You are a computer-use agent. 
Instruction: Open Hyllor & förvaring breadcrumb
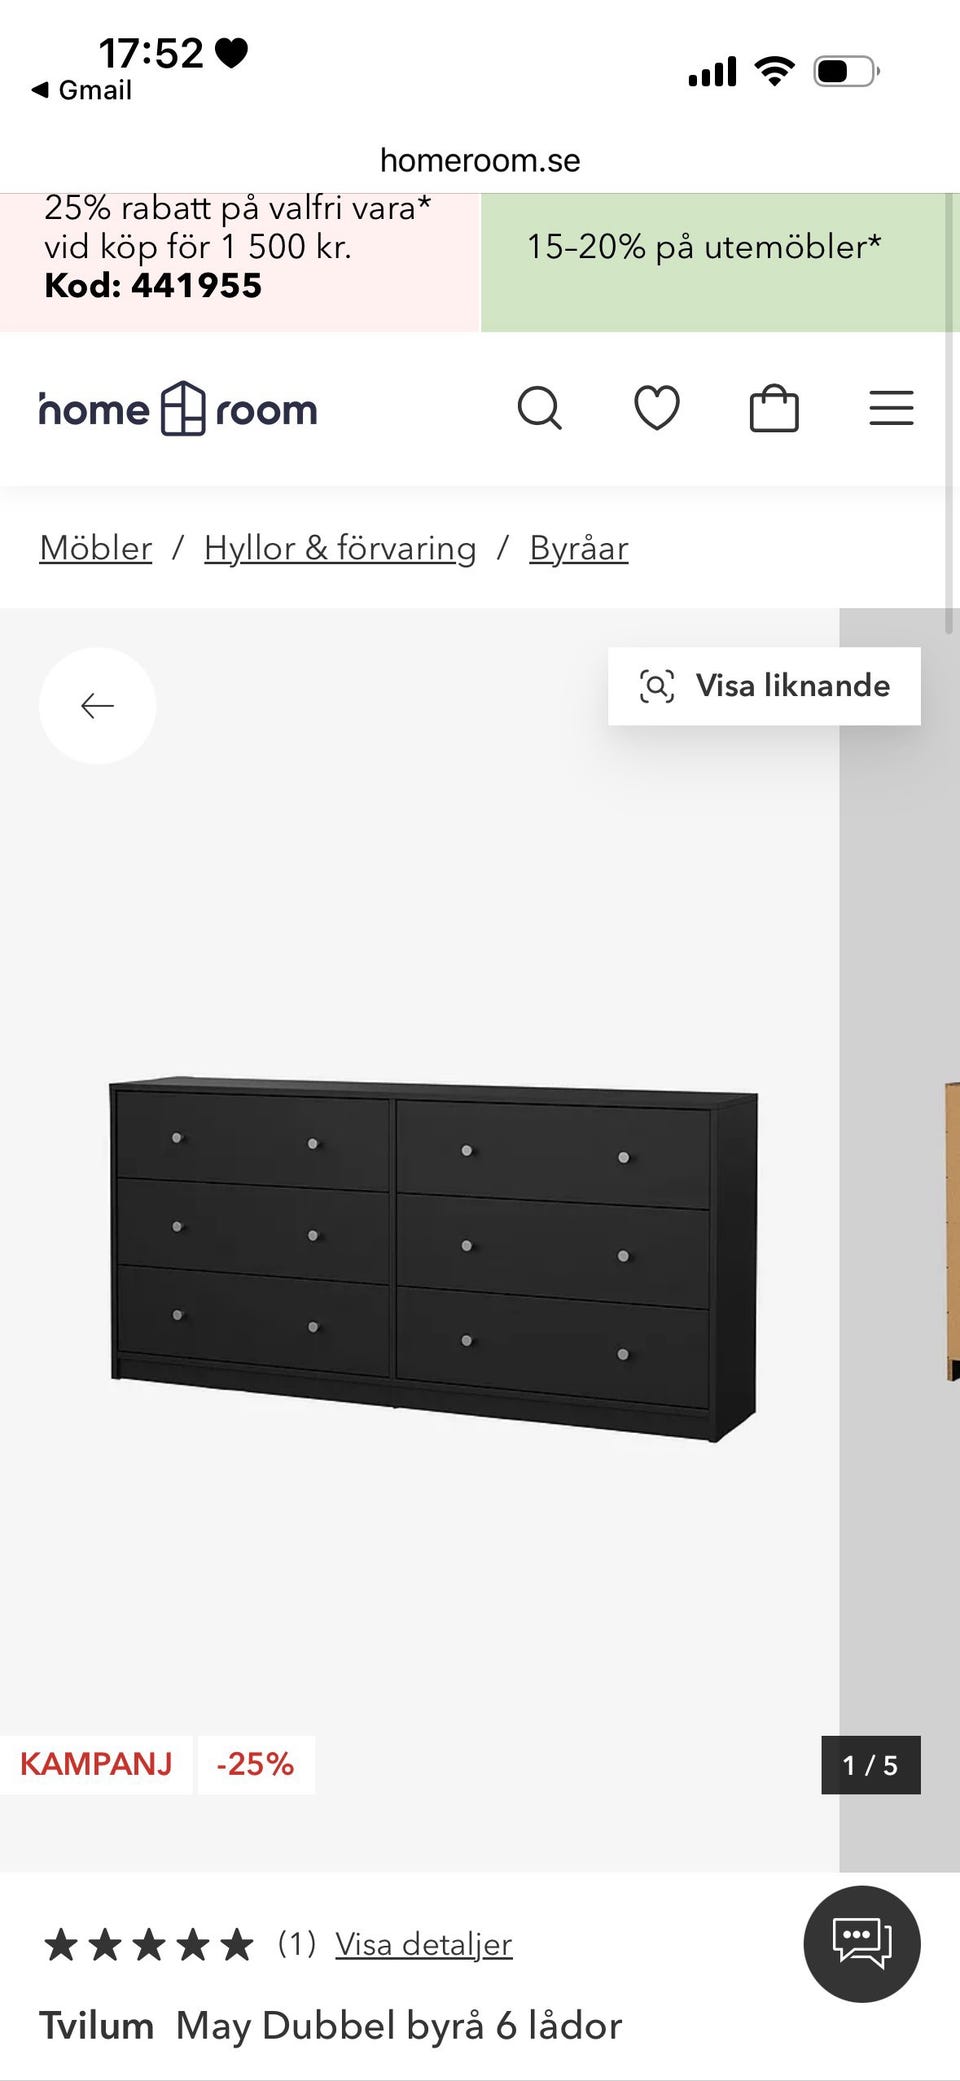click(x=340, y=548)
